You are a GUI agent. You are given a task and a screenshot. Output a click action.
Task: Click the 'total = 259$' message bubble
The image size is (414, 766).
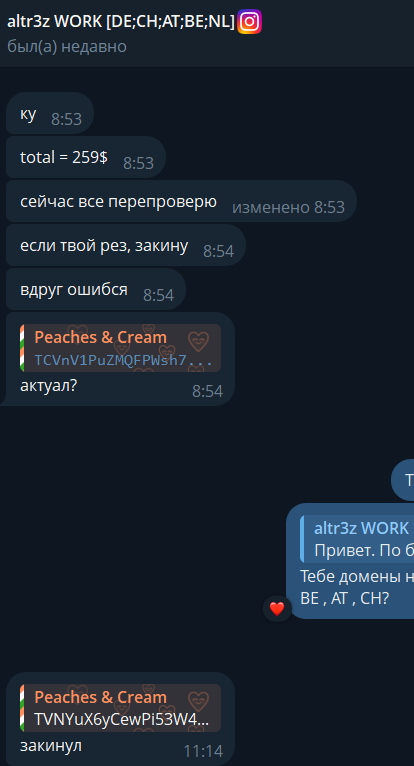86,157
